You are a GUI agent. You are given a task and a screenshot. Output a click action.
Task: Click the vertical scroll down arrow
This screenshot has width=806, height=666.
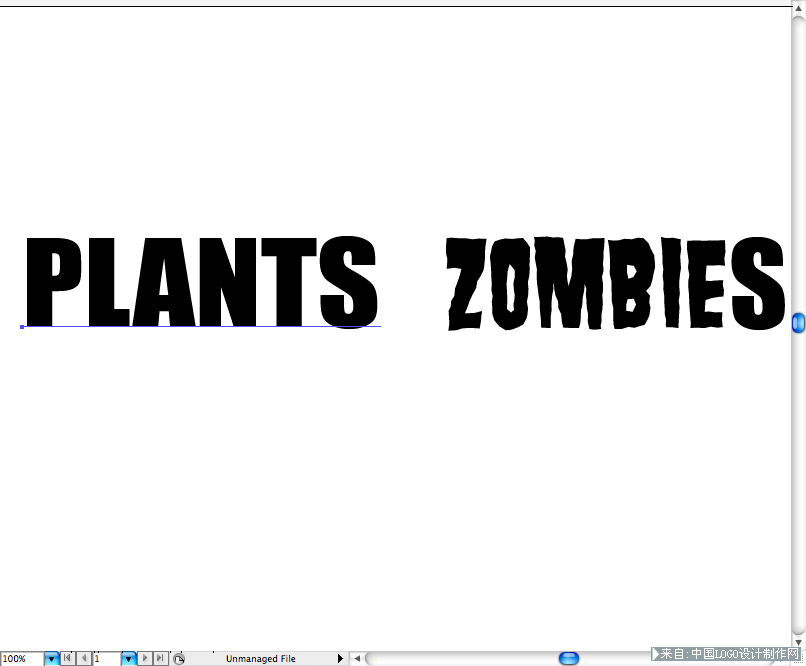798,642
